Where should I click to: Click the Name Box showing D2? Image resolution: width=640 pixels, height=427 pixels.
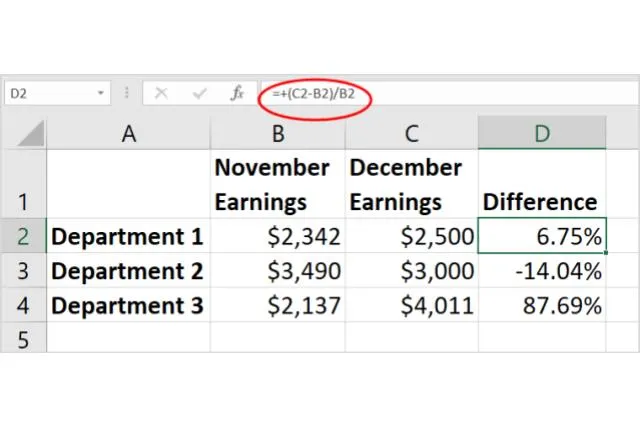coord(48,93)
